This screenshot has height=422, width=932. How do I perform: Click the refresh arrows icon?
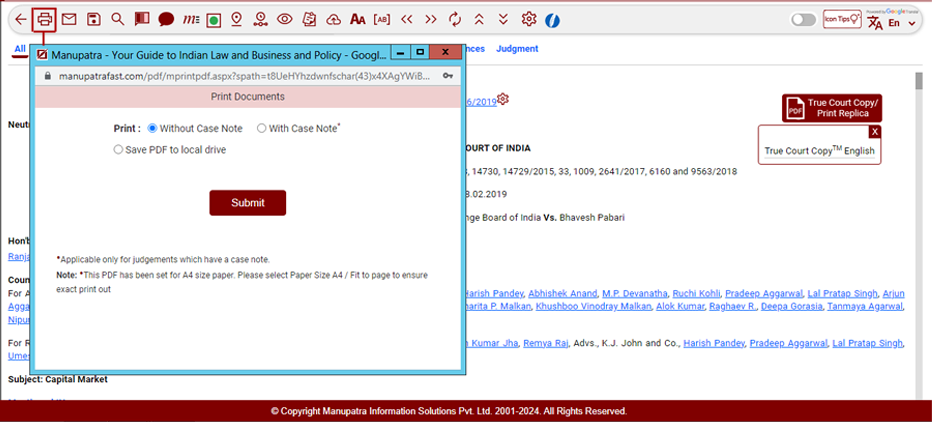(x=455, y=19)
